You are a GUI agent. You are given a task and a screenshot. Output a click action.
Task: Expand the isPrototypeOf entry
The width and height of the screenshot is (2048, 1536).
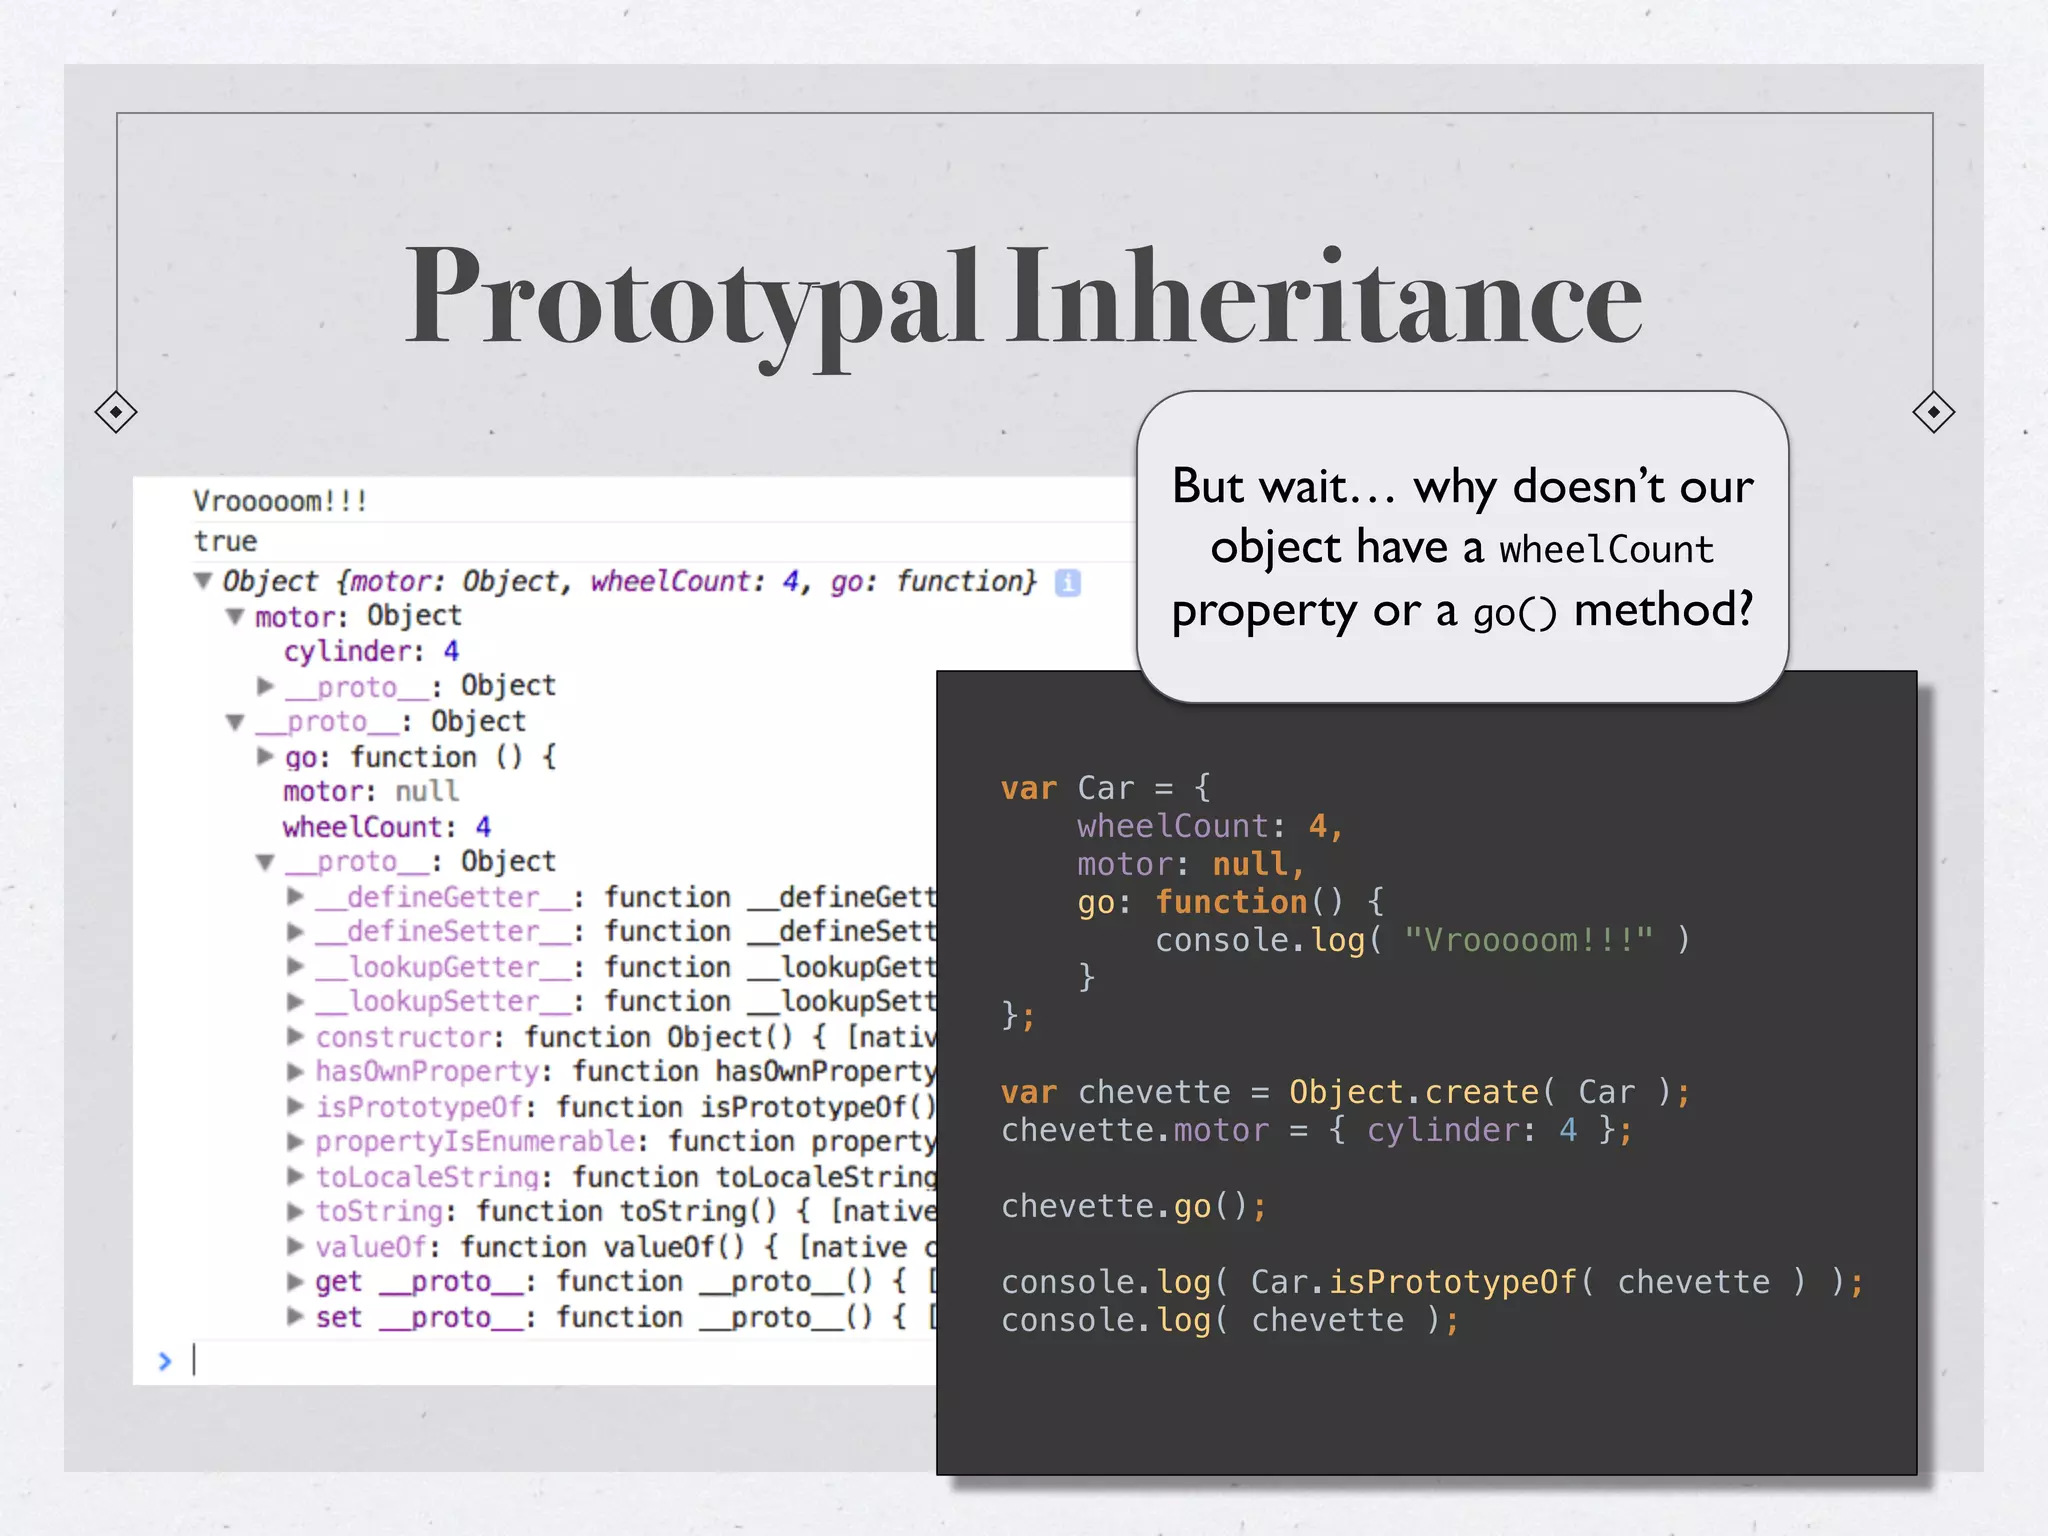click(x=296, y=1106)
